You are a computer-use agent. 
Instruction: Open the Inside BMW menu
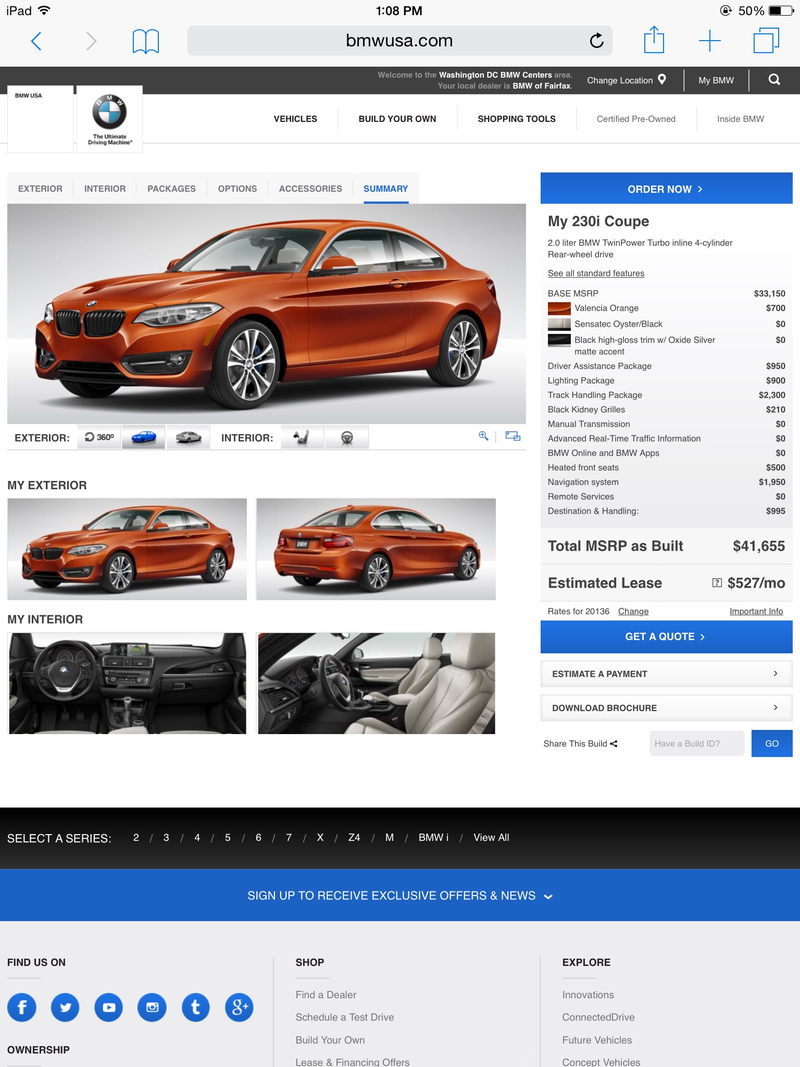[740, 118]
